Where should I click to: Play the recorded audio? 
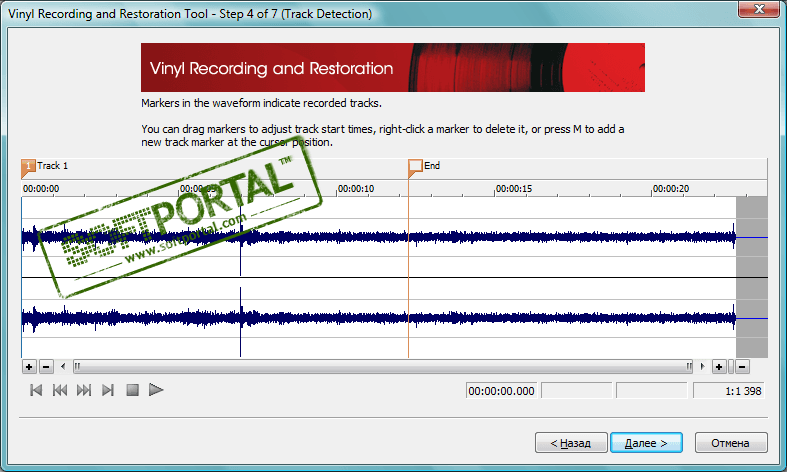click(x=156, y=390)
